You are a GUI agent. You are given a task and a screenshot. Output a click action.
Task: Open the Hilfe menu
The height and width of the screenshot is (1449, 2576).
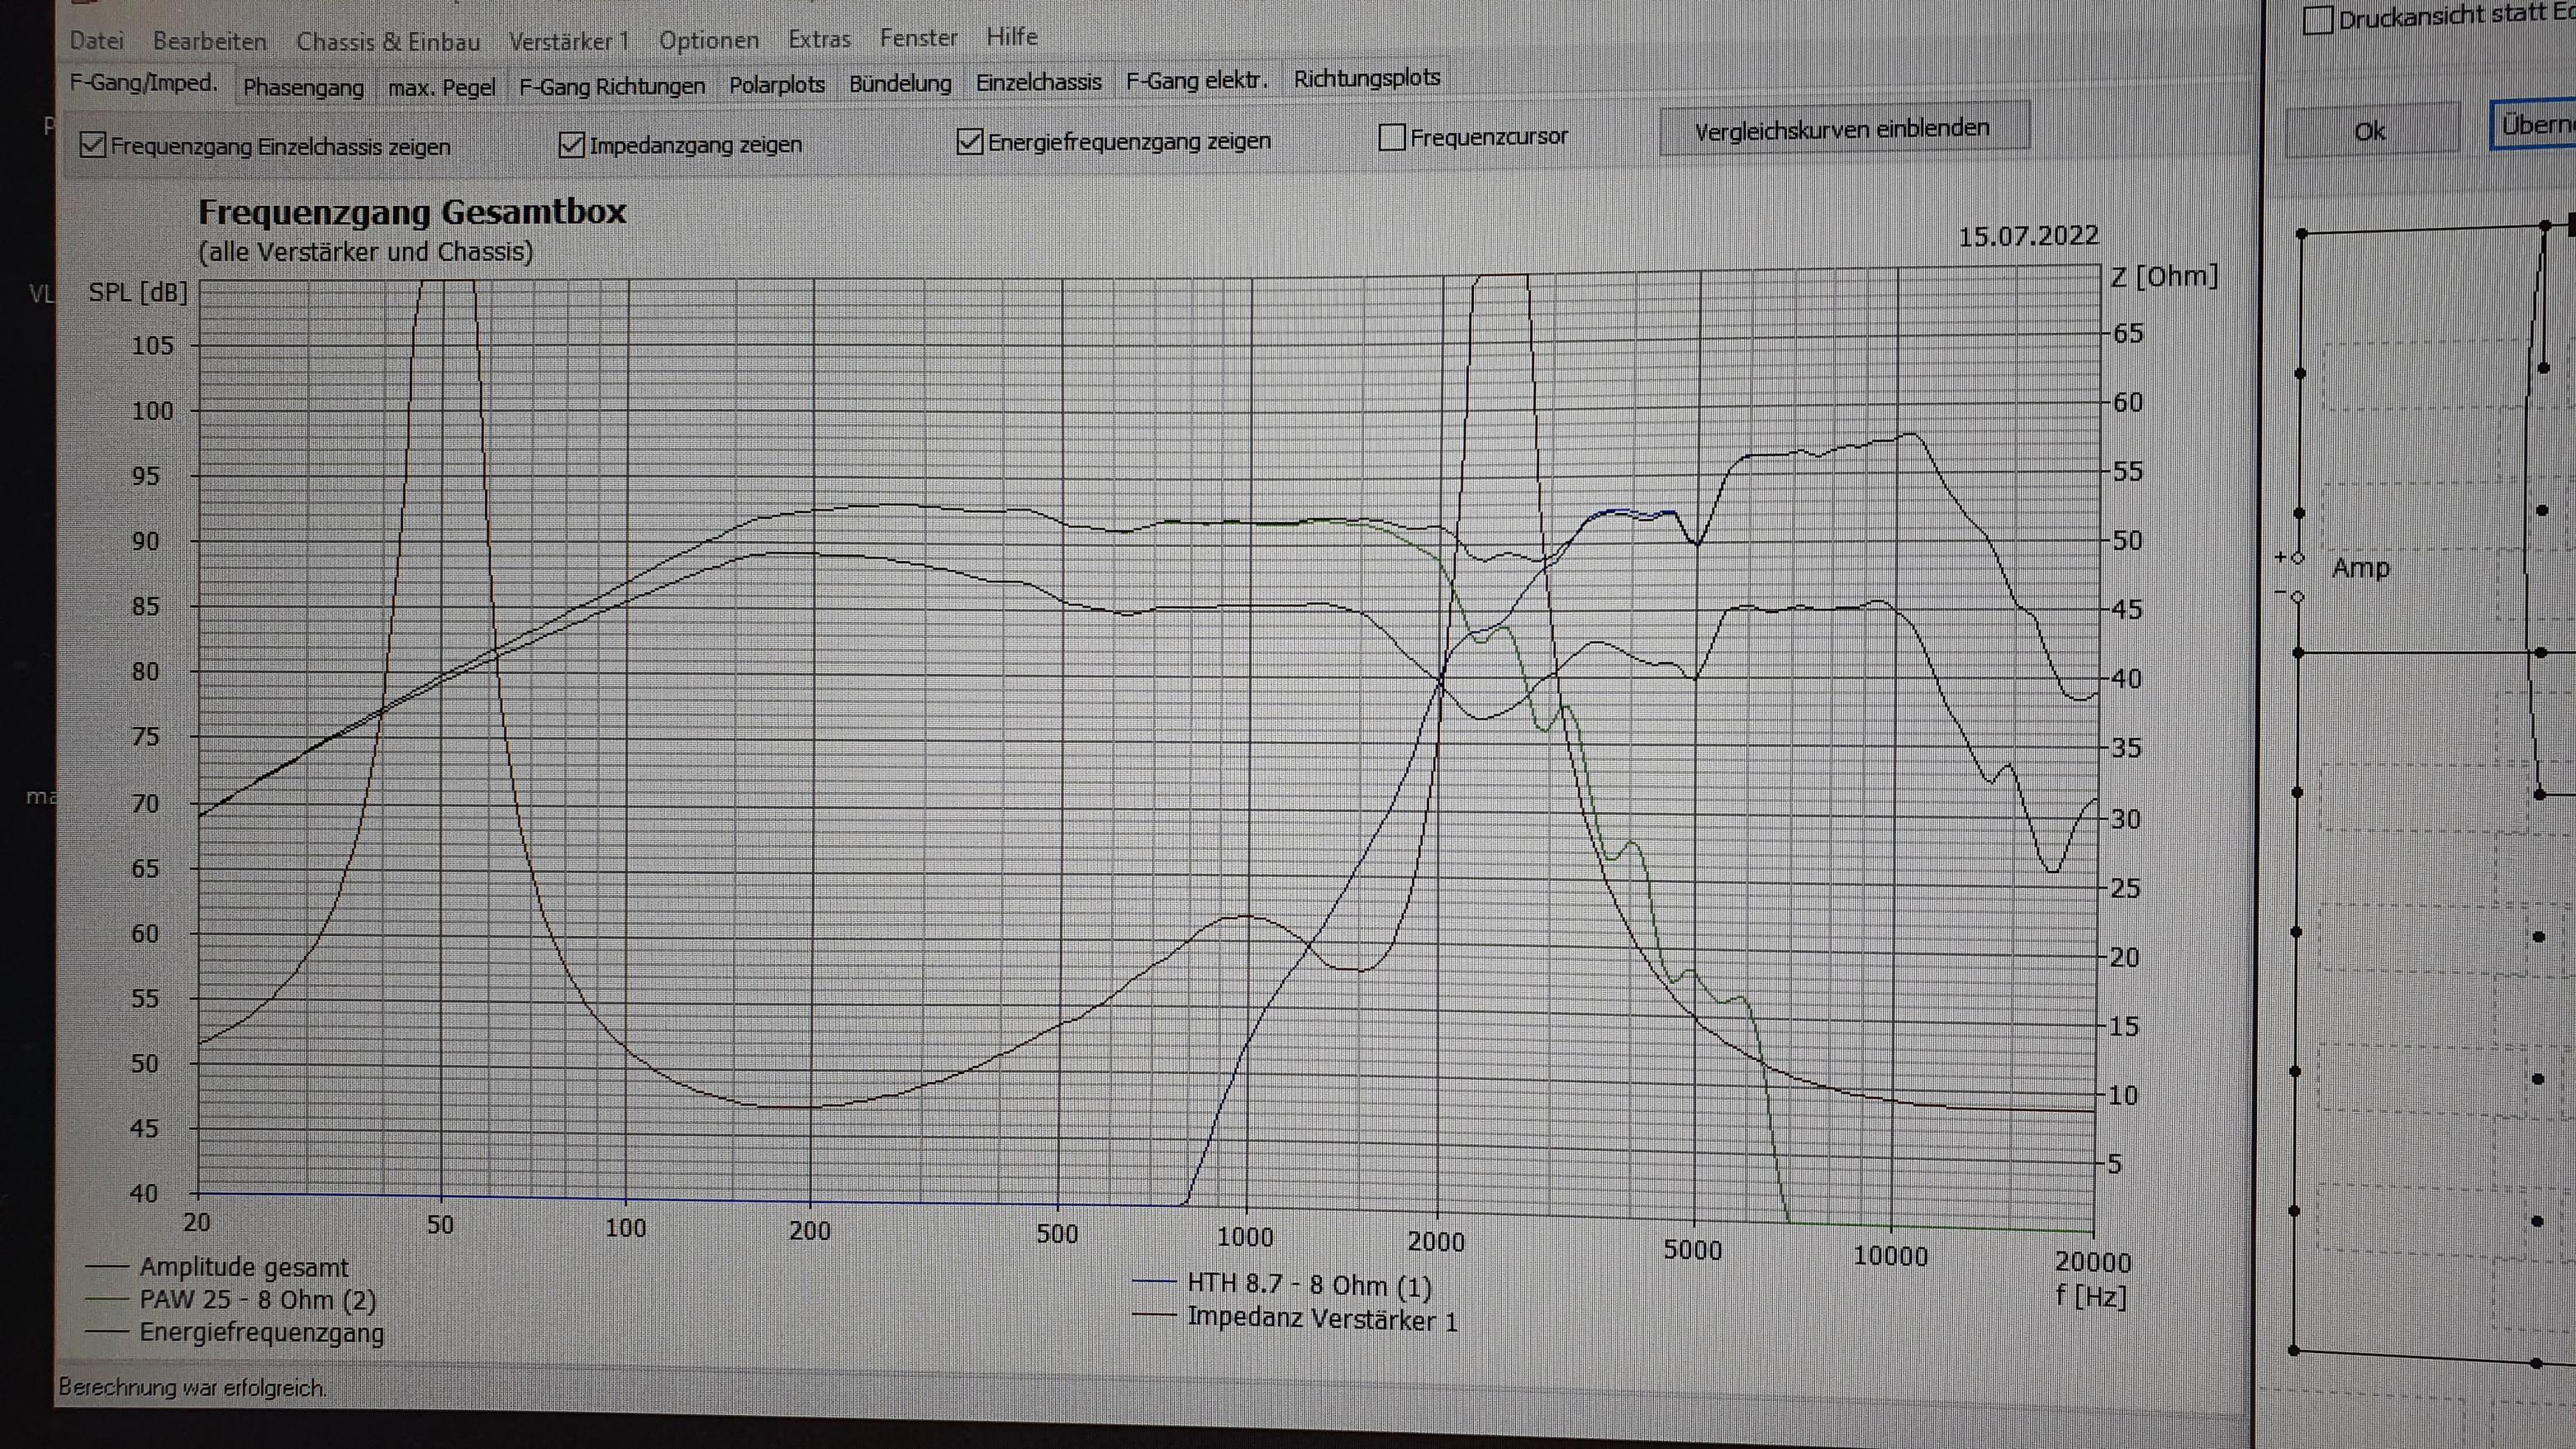pos(1011,37)
